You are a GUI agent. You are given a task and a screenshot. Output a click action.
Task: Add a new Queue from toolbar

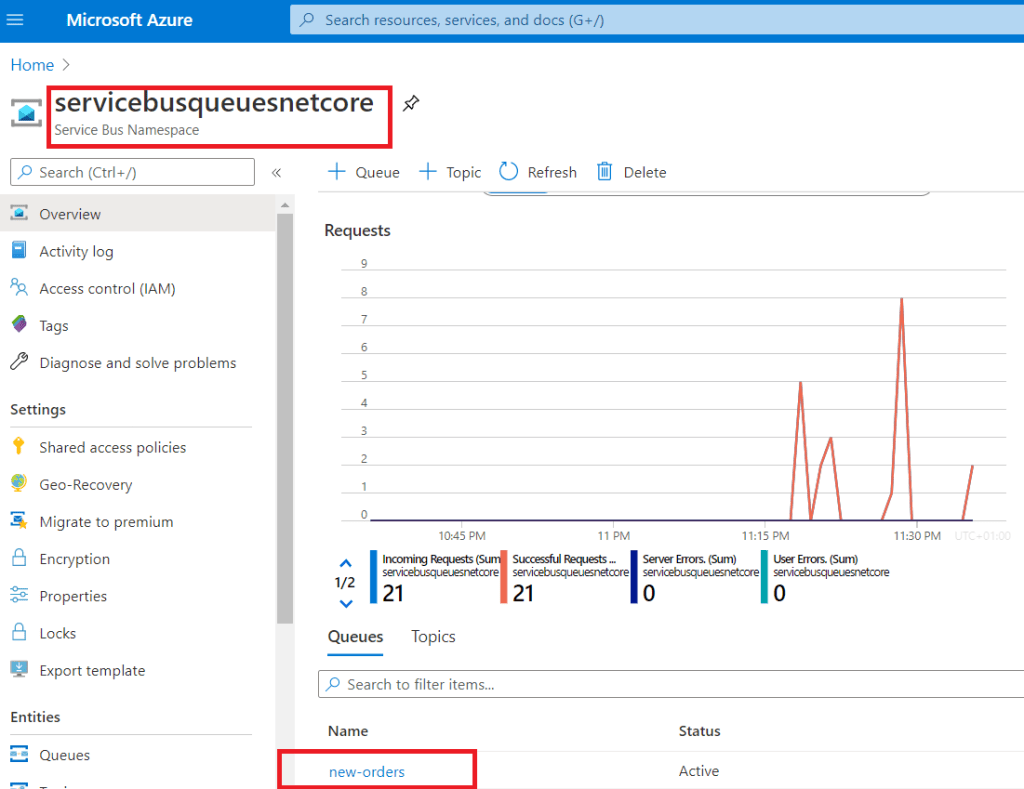pyautogui.click(x=364, y=172)
